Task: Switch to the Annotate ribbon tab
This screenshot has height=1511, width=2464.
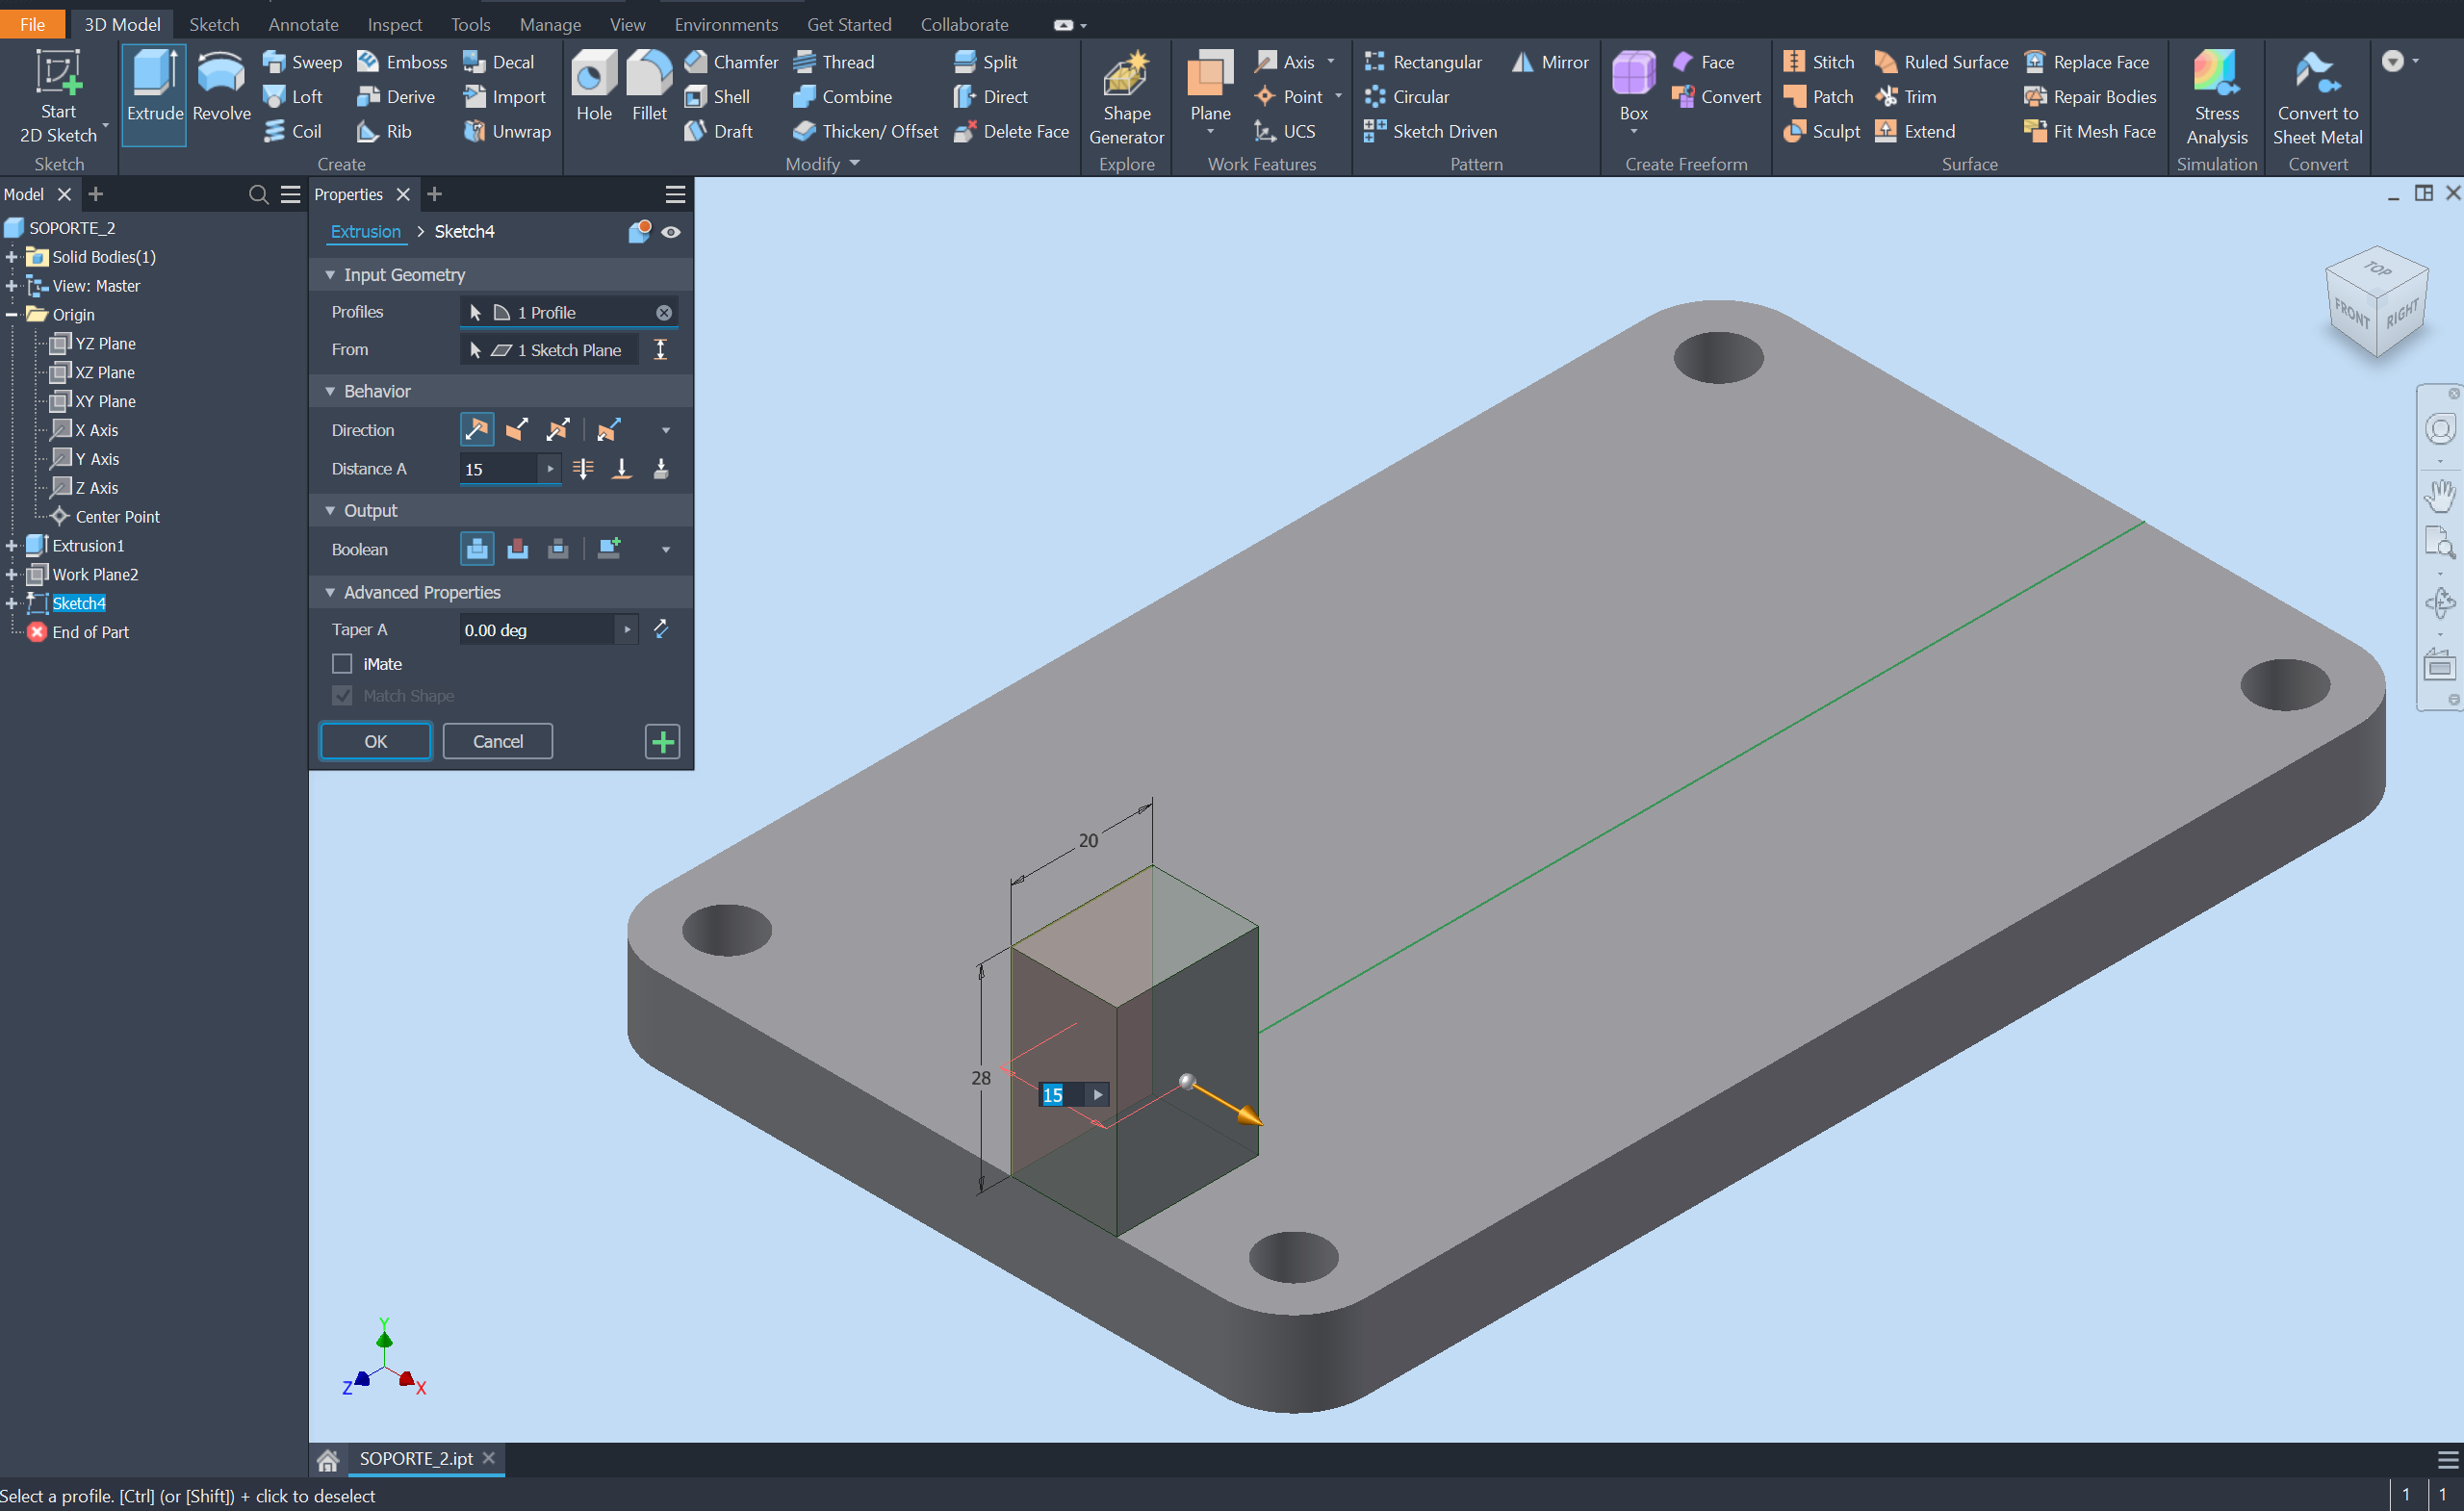Action: (303, 24)
